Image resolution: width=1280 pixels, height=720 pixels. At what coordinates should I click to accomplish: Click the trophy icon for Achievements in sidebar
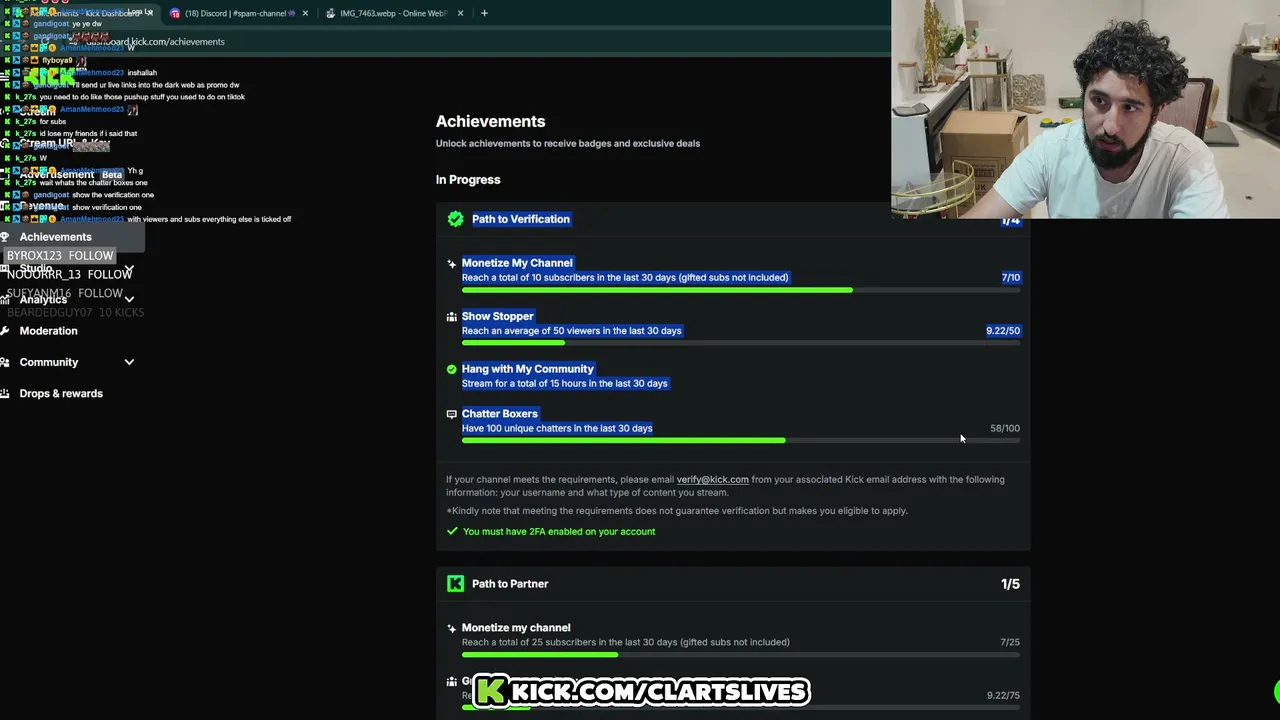click(x=5, y=237)
